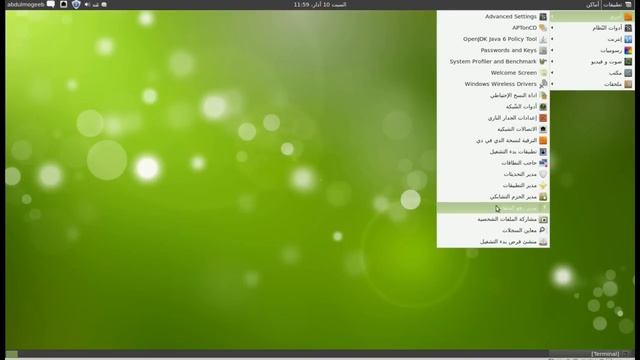This screenshot has width=640, height=360.
Task: Open إنترنت (Internet) category
Action: pyautogui.click(x=592, y=39)
